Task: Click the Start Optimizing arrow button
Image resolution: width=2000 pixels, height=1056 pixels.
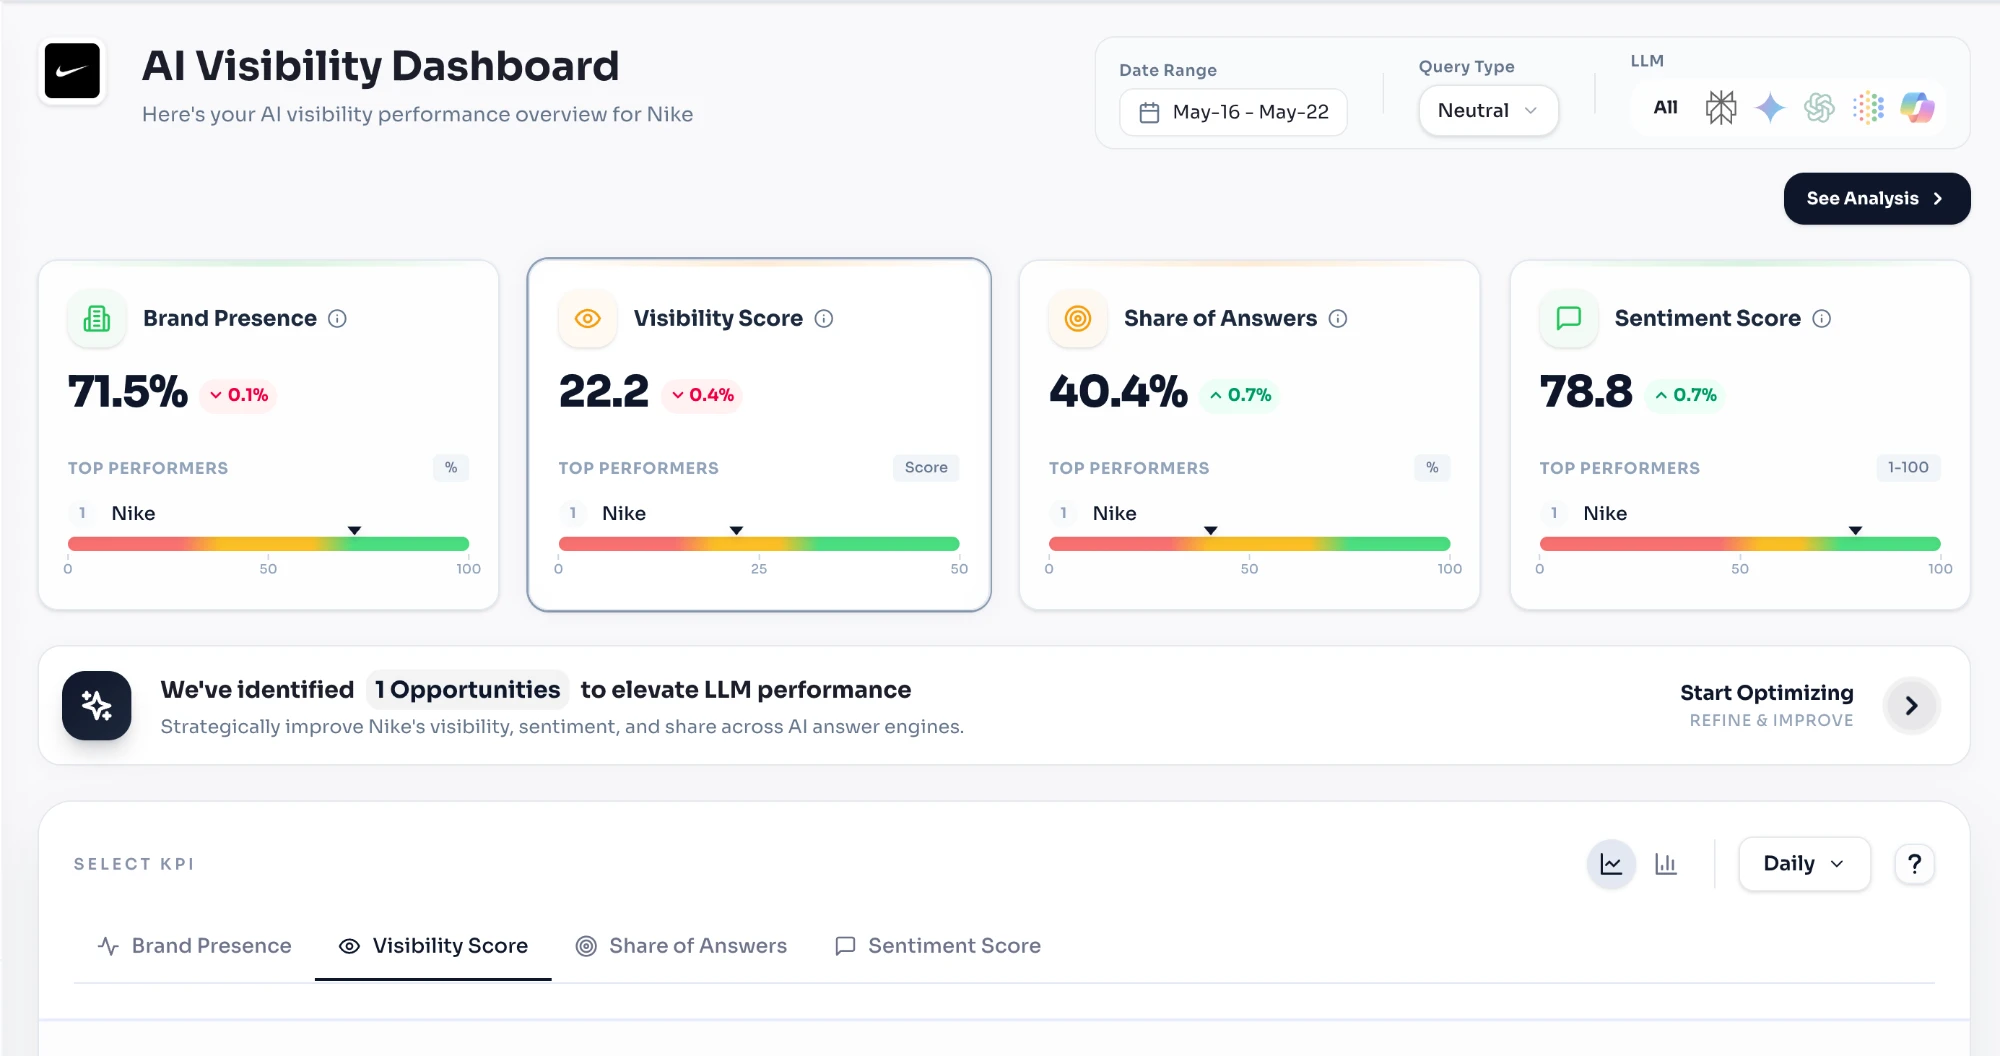Action: pyautogui.click(x=1911, y=706)
